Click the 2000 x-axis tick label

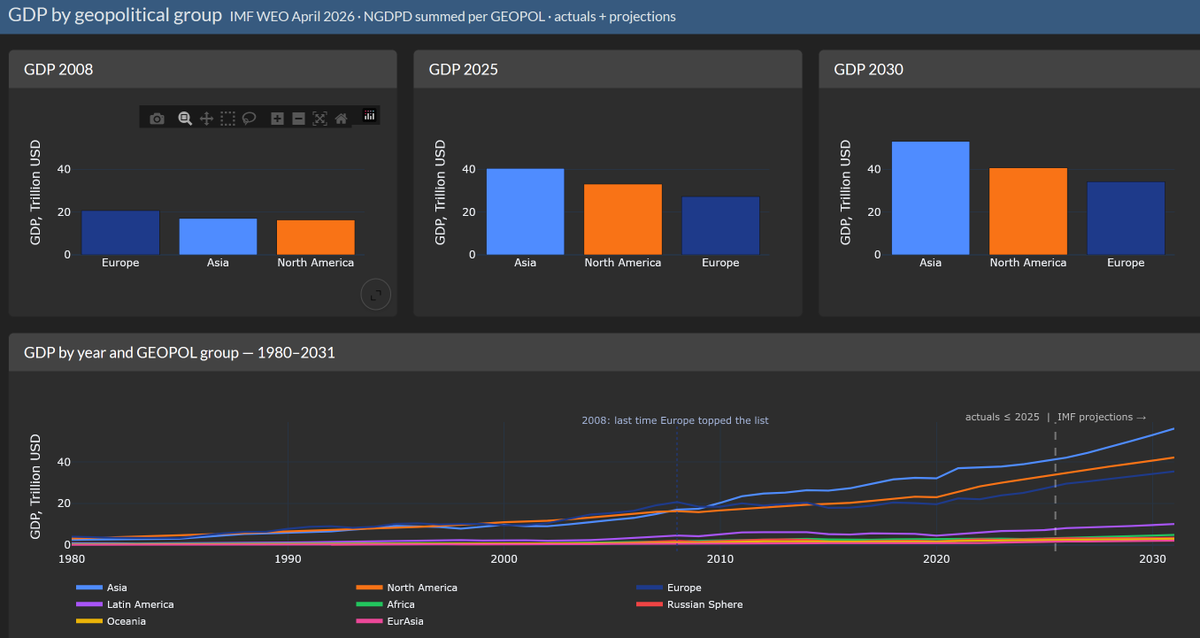pos(504,559)
